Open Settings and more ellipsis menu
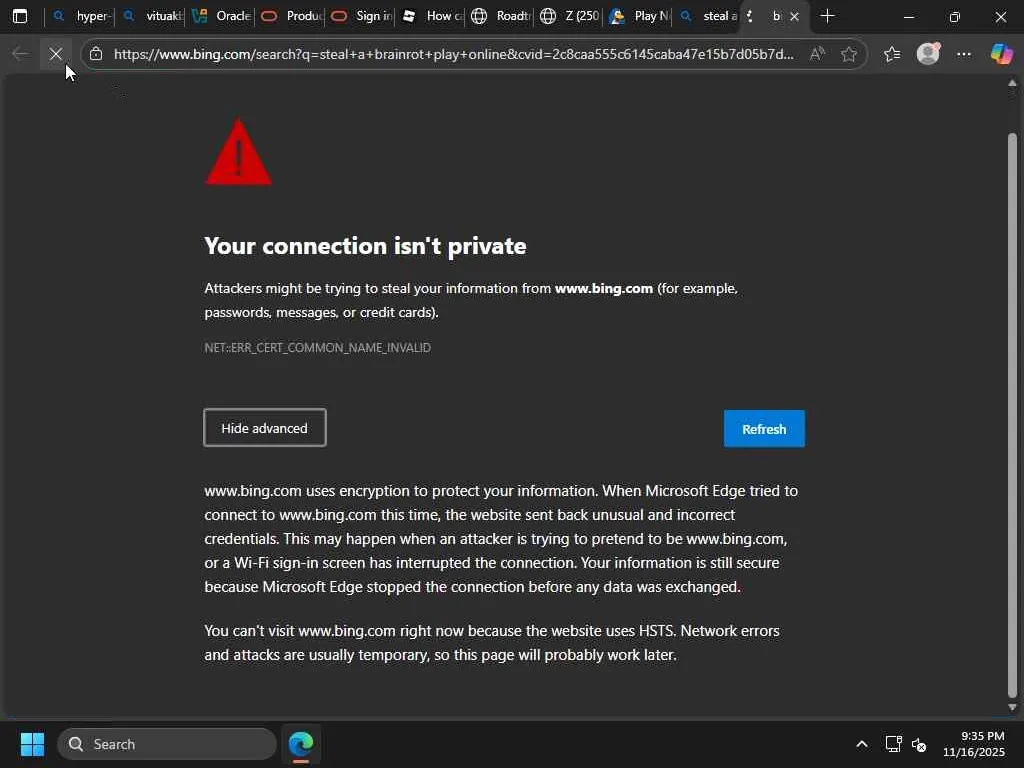The height and width of the screenshot is (768, 1024). [964, 54]
